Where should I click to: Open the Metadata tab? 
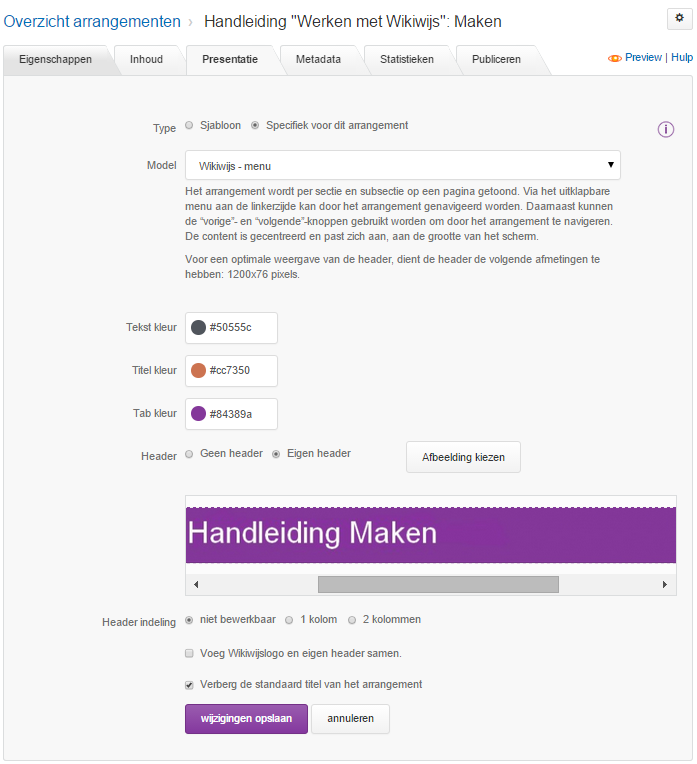[x=318, y=60]
